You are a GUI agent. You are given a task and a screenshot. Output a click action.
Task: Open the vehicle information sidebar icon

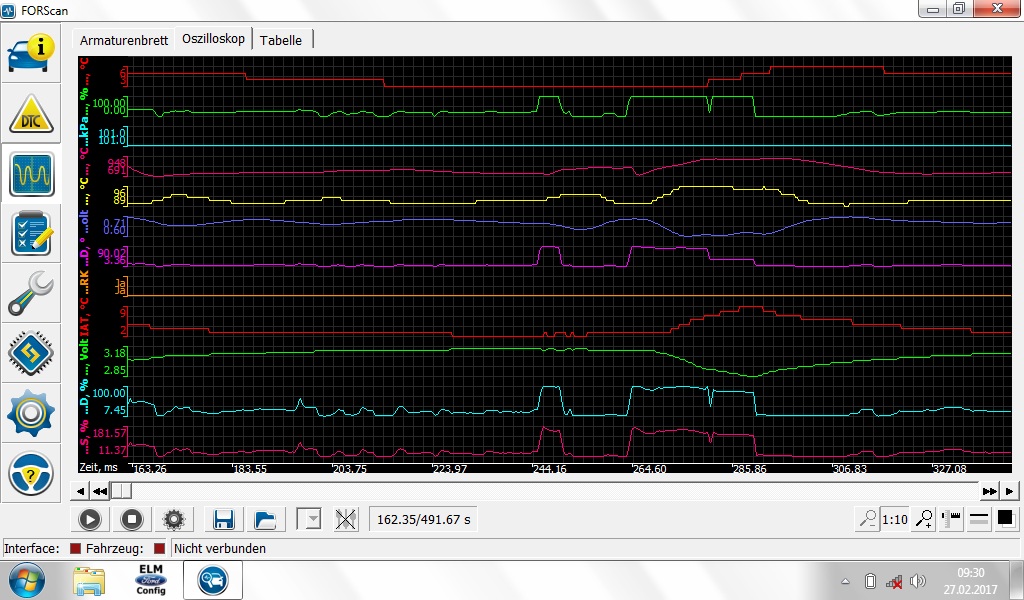coord(31,54)
